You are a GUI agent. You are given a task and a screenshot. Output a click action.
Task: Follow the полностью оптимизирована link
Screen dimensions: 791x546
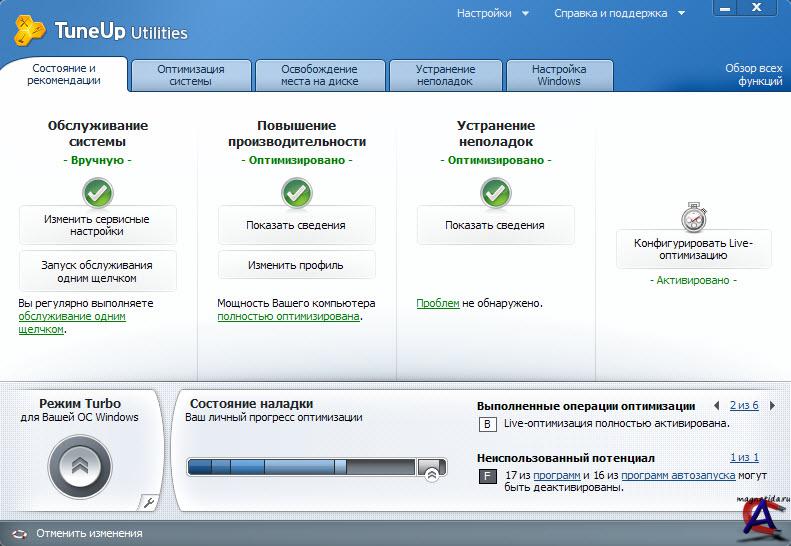pos(288,316)
